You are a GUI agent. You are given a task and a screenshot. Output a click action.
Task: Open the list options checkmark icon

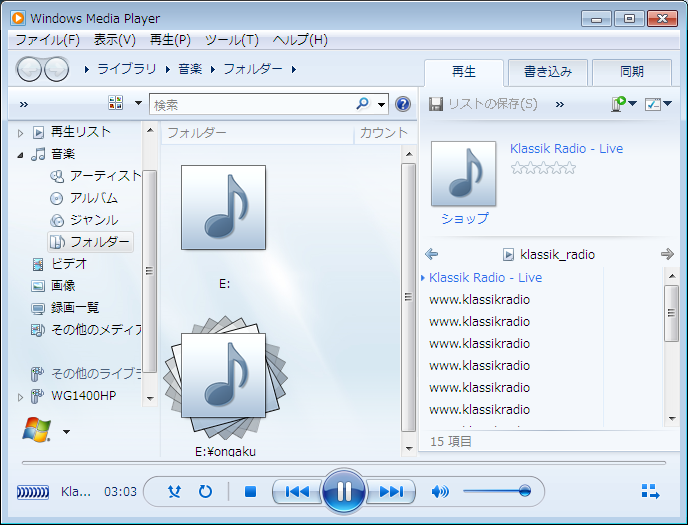click(653, 104)
